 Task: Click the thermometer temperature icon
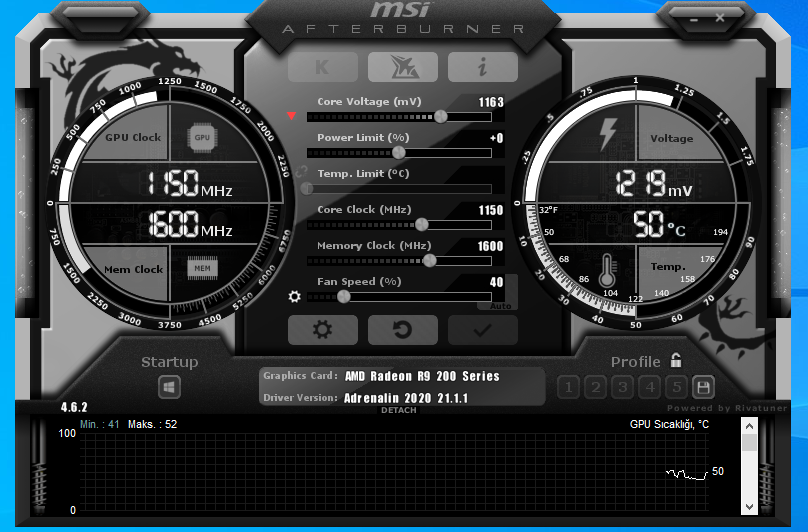coord(607,270)
